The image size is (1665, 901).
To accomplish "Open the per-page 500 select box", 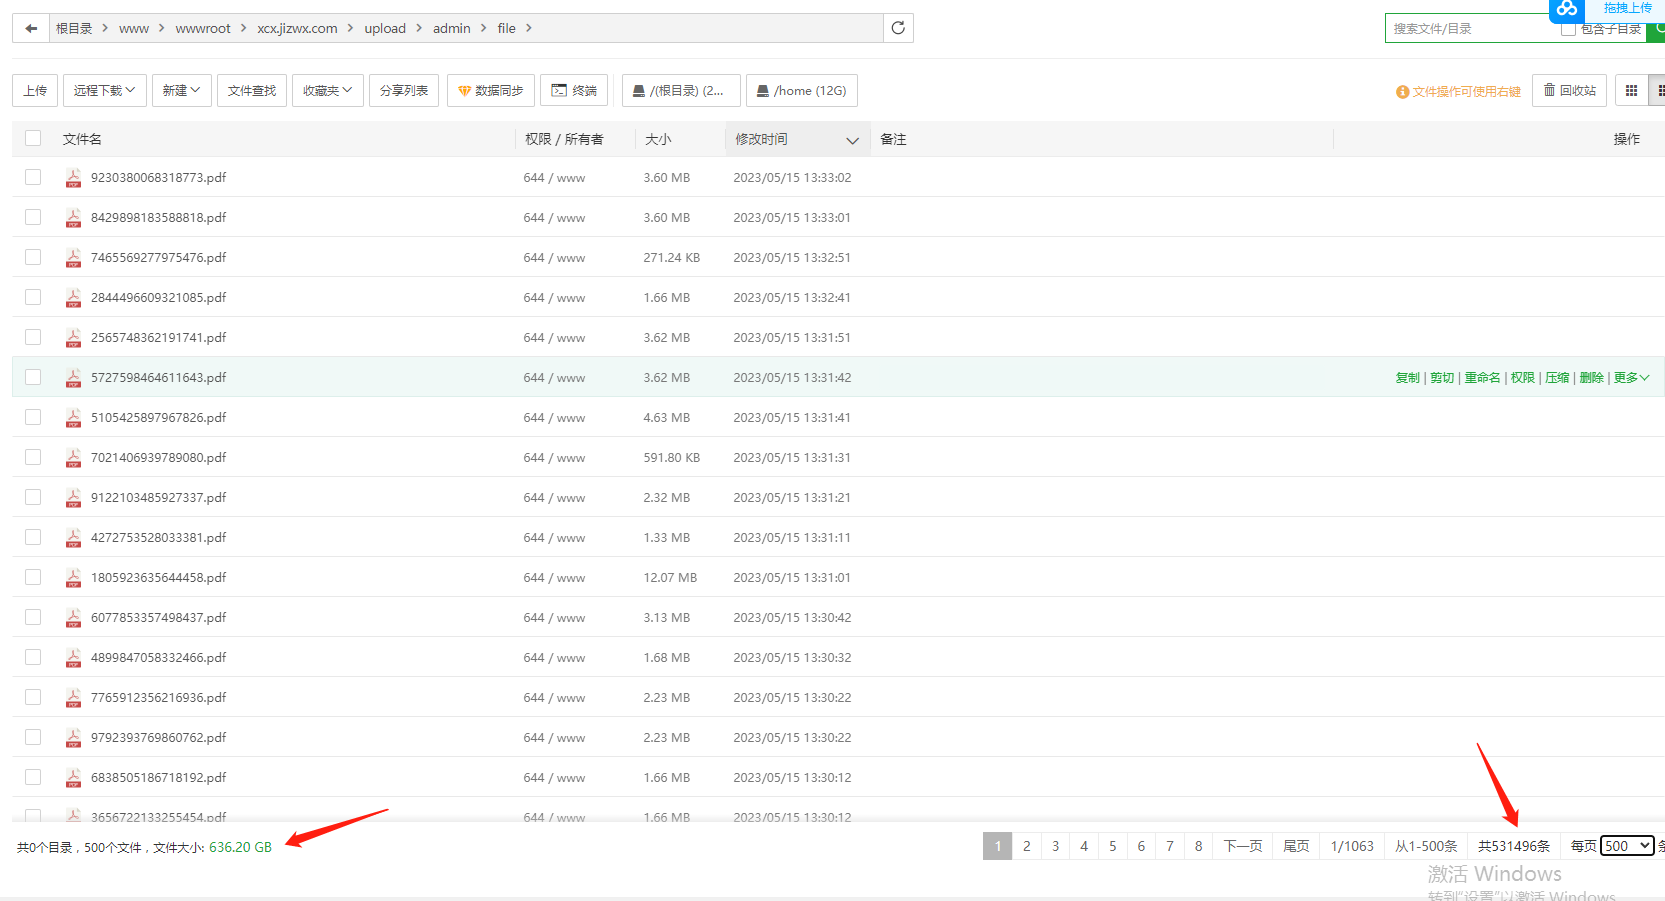I will point(1627,846).
